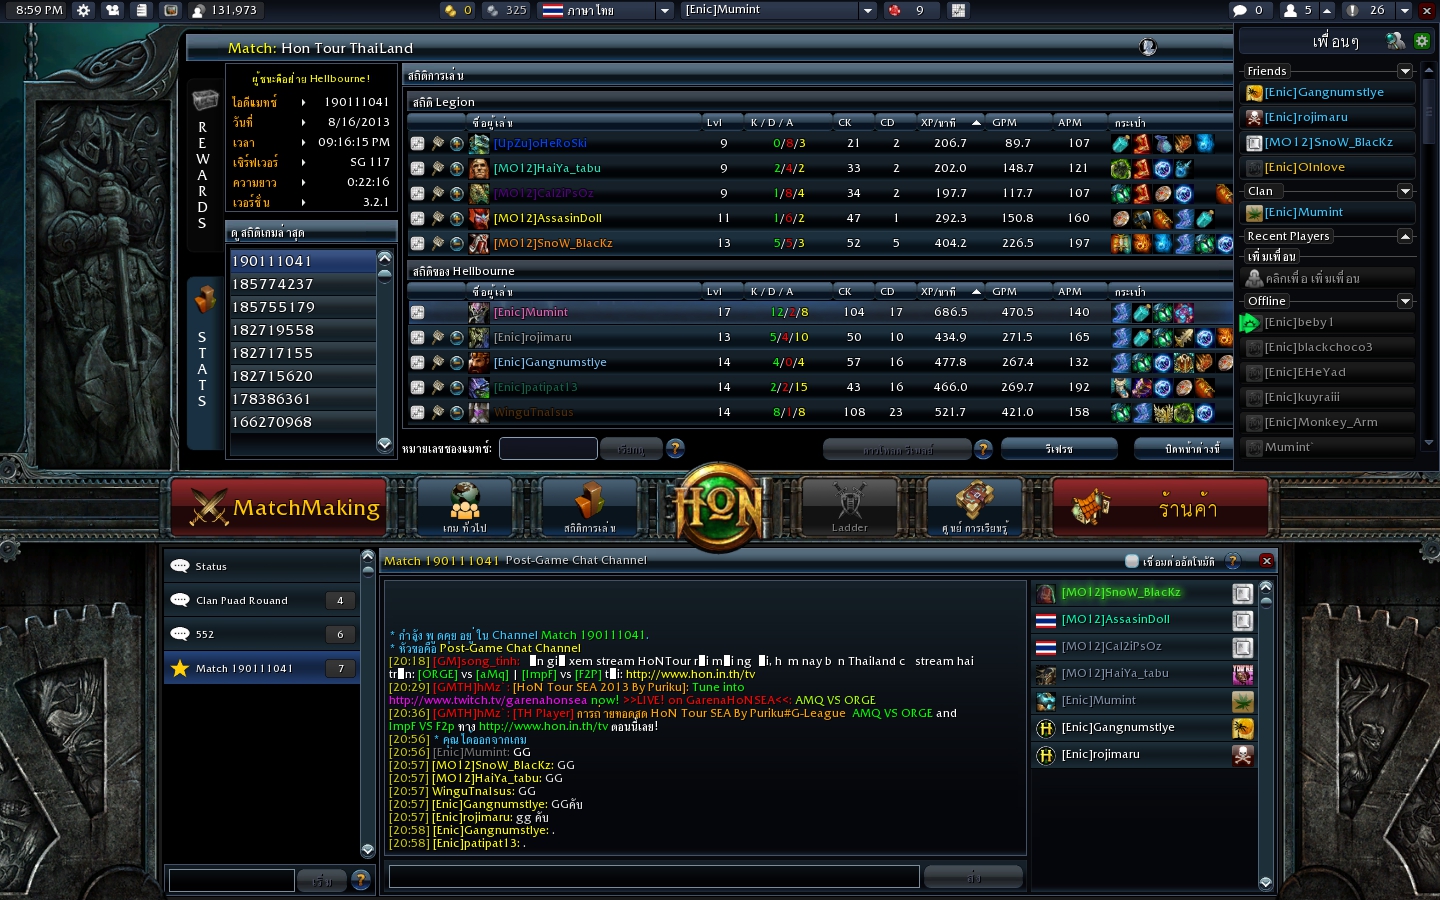Collapse the Friends section in friends list
Image resolution: width=1440 pixels, height=900 pixels.
point(1405,71)
